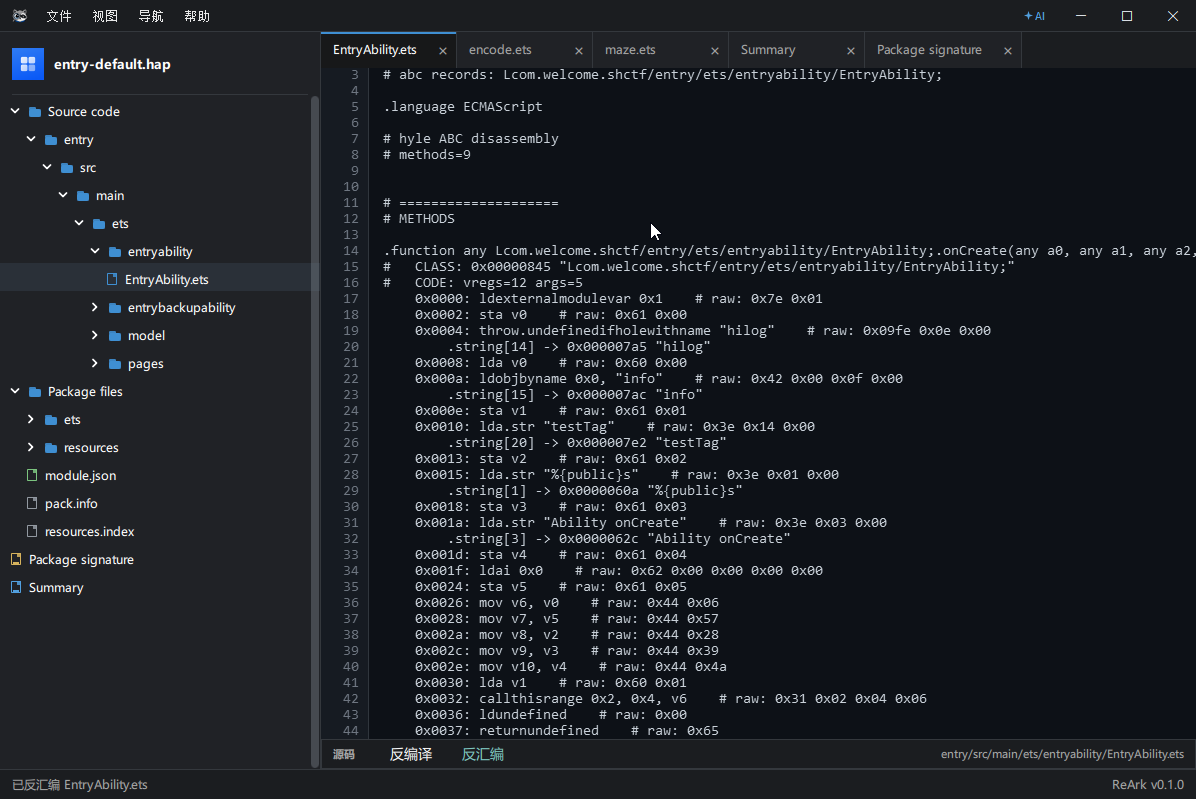Click the resources.index file icon
Image resolution: width=1196 pixels, height=799 pixels.
[x=32, y=531]
